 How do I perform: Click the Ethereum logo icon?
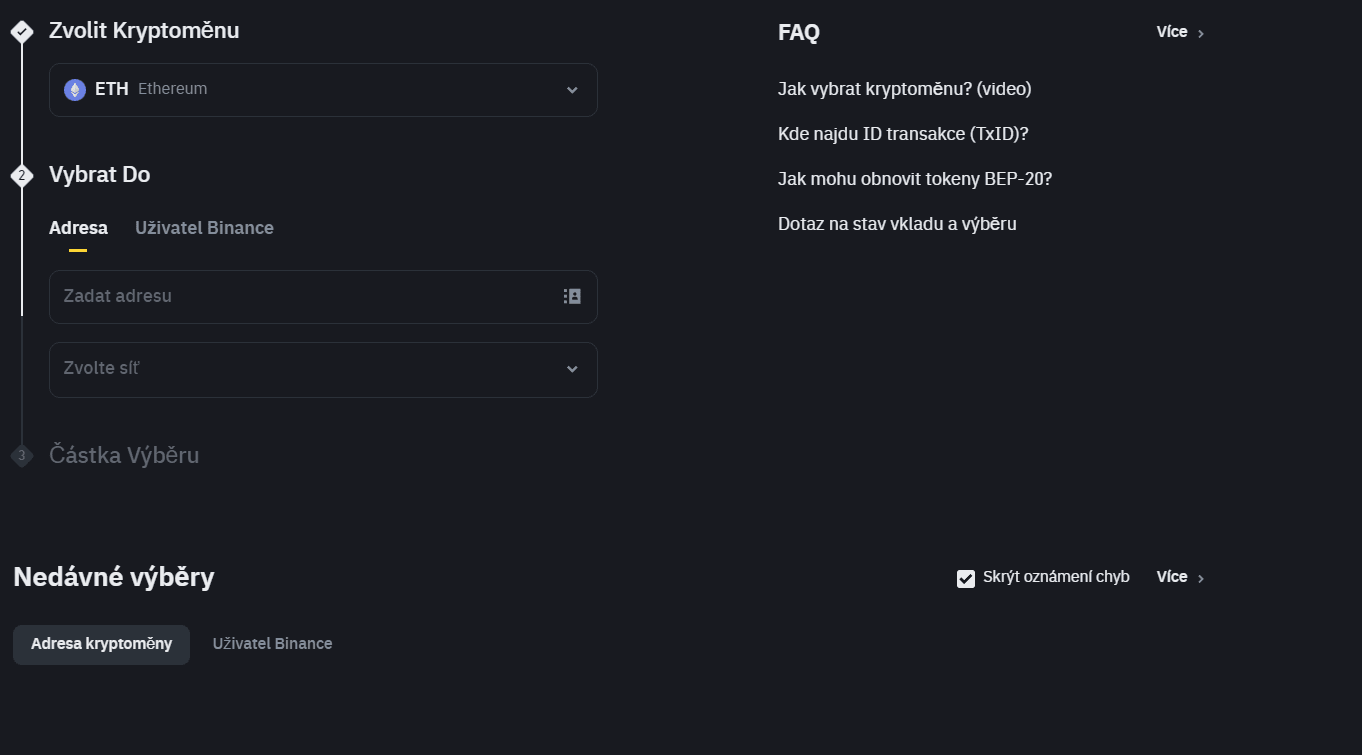pyautogui.click(x=75, y=88)
